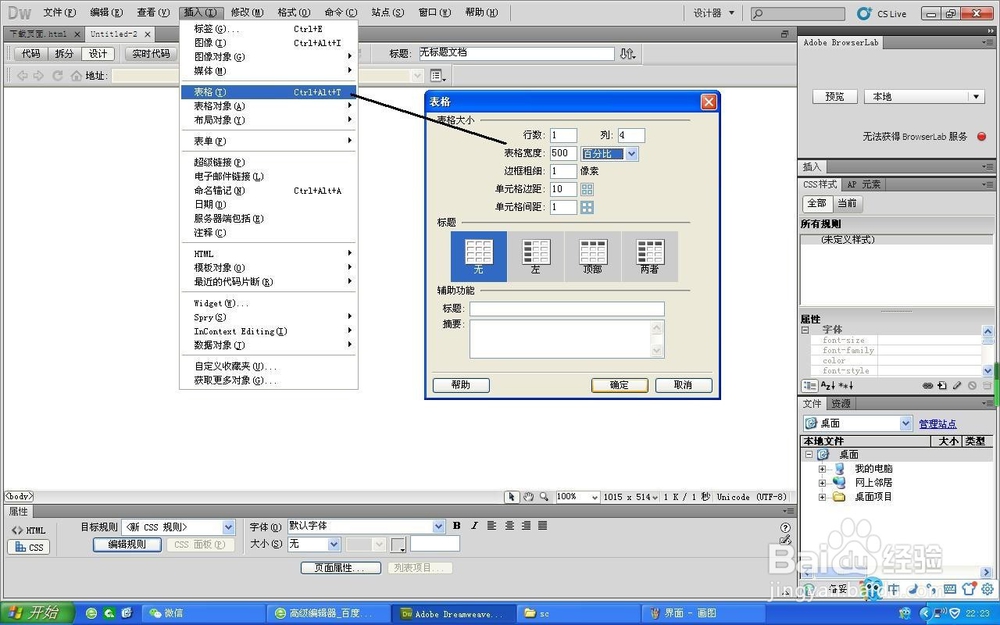
Task: Open the view options icon dropdown
Action: pyautogui.click(x=438, y=76)
